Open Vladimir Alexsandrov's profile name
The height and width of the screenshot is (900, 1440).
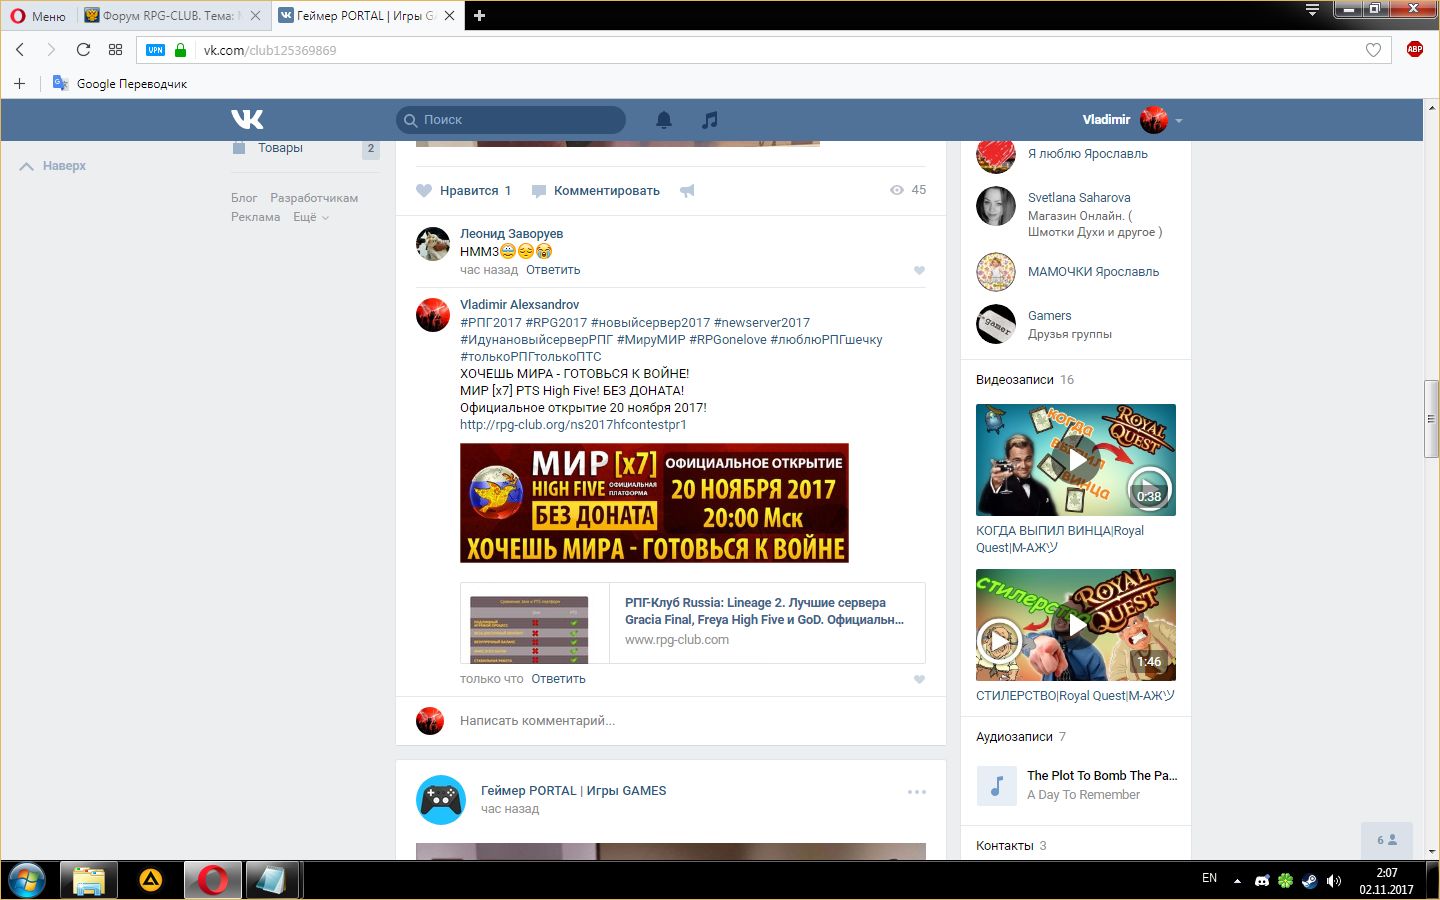pos(519,305)
